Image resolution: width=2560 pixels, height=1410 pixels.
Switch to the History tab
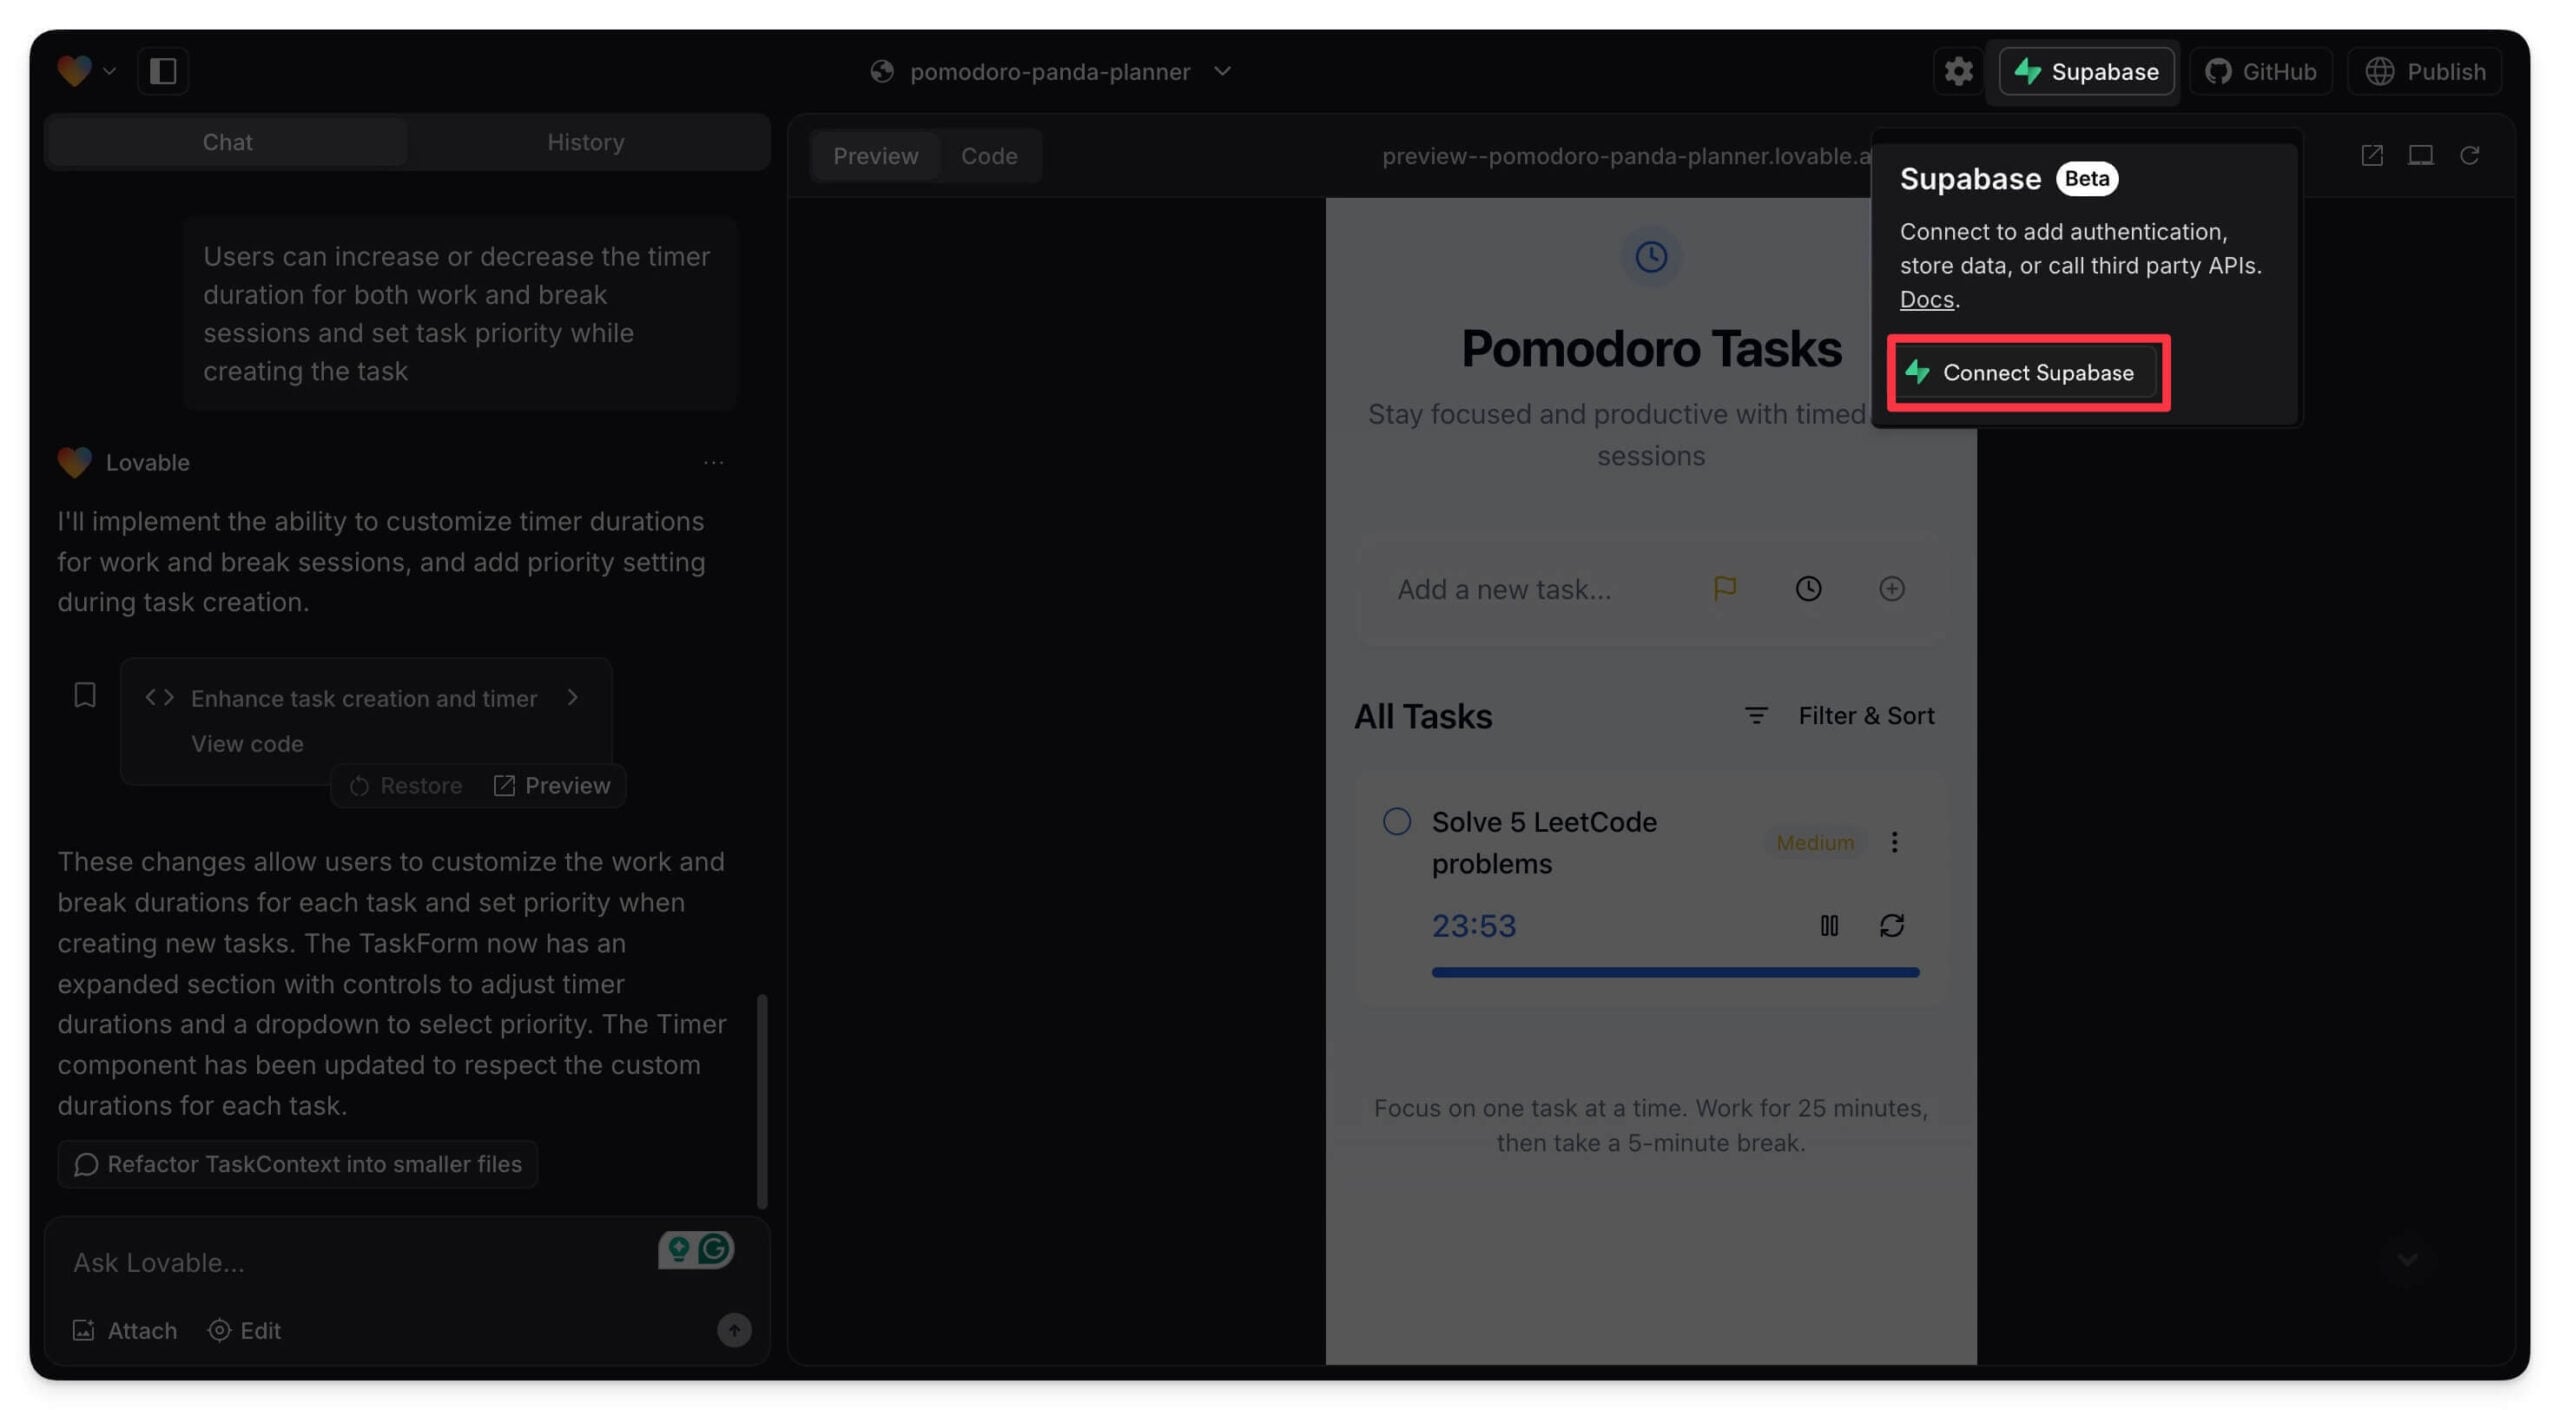point(586,141)
